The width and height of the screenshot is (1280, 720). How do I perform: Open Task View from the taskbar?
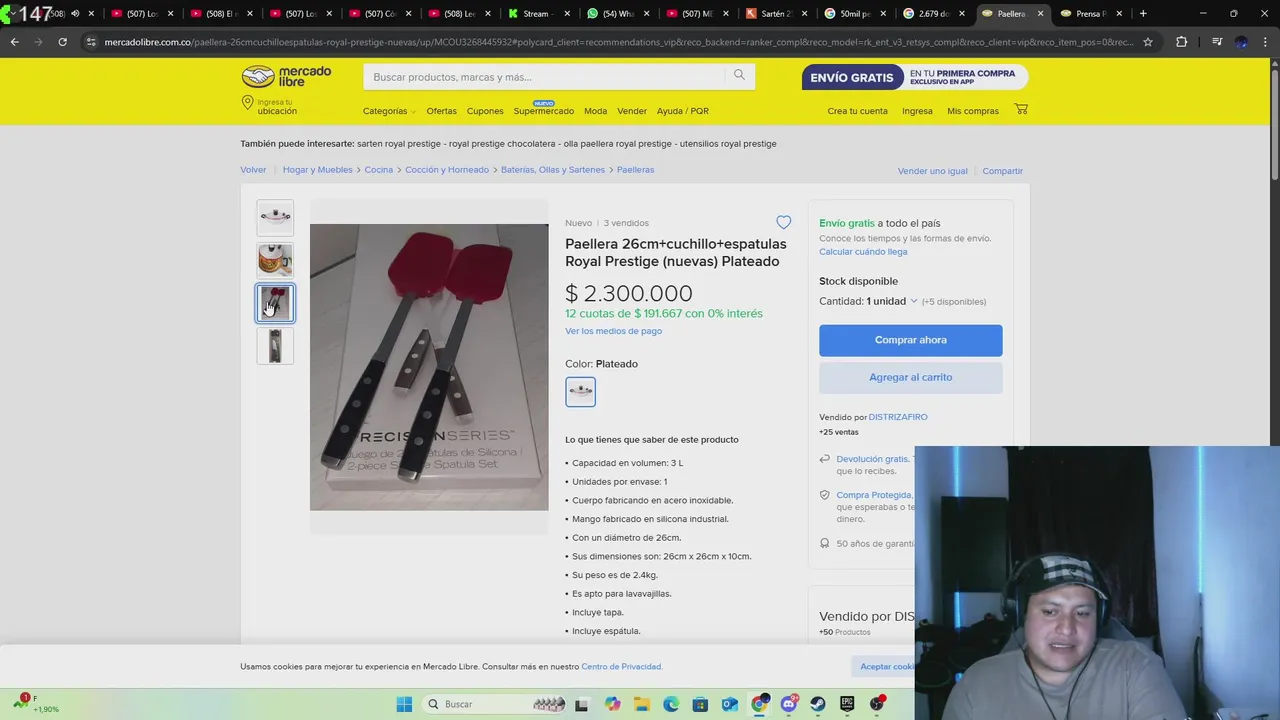pyautogui.click(x=581, y=704)
